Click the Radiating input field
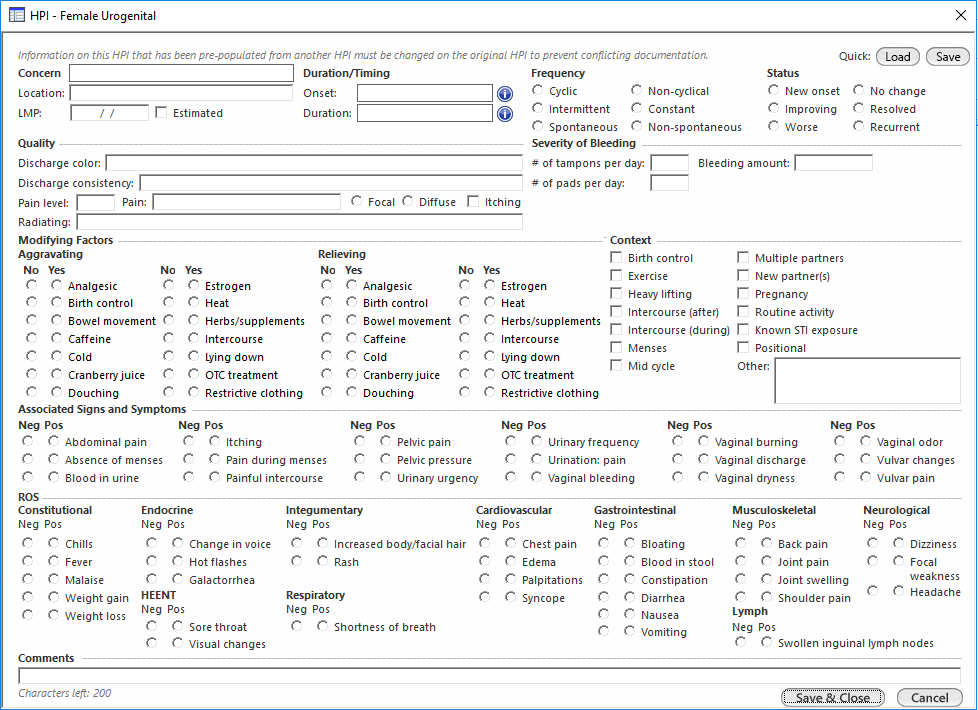This screenshot has width=978, height=710. coord(299,222)
